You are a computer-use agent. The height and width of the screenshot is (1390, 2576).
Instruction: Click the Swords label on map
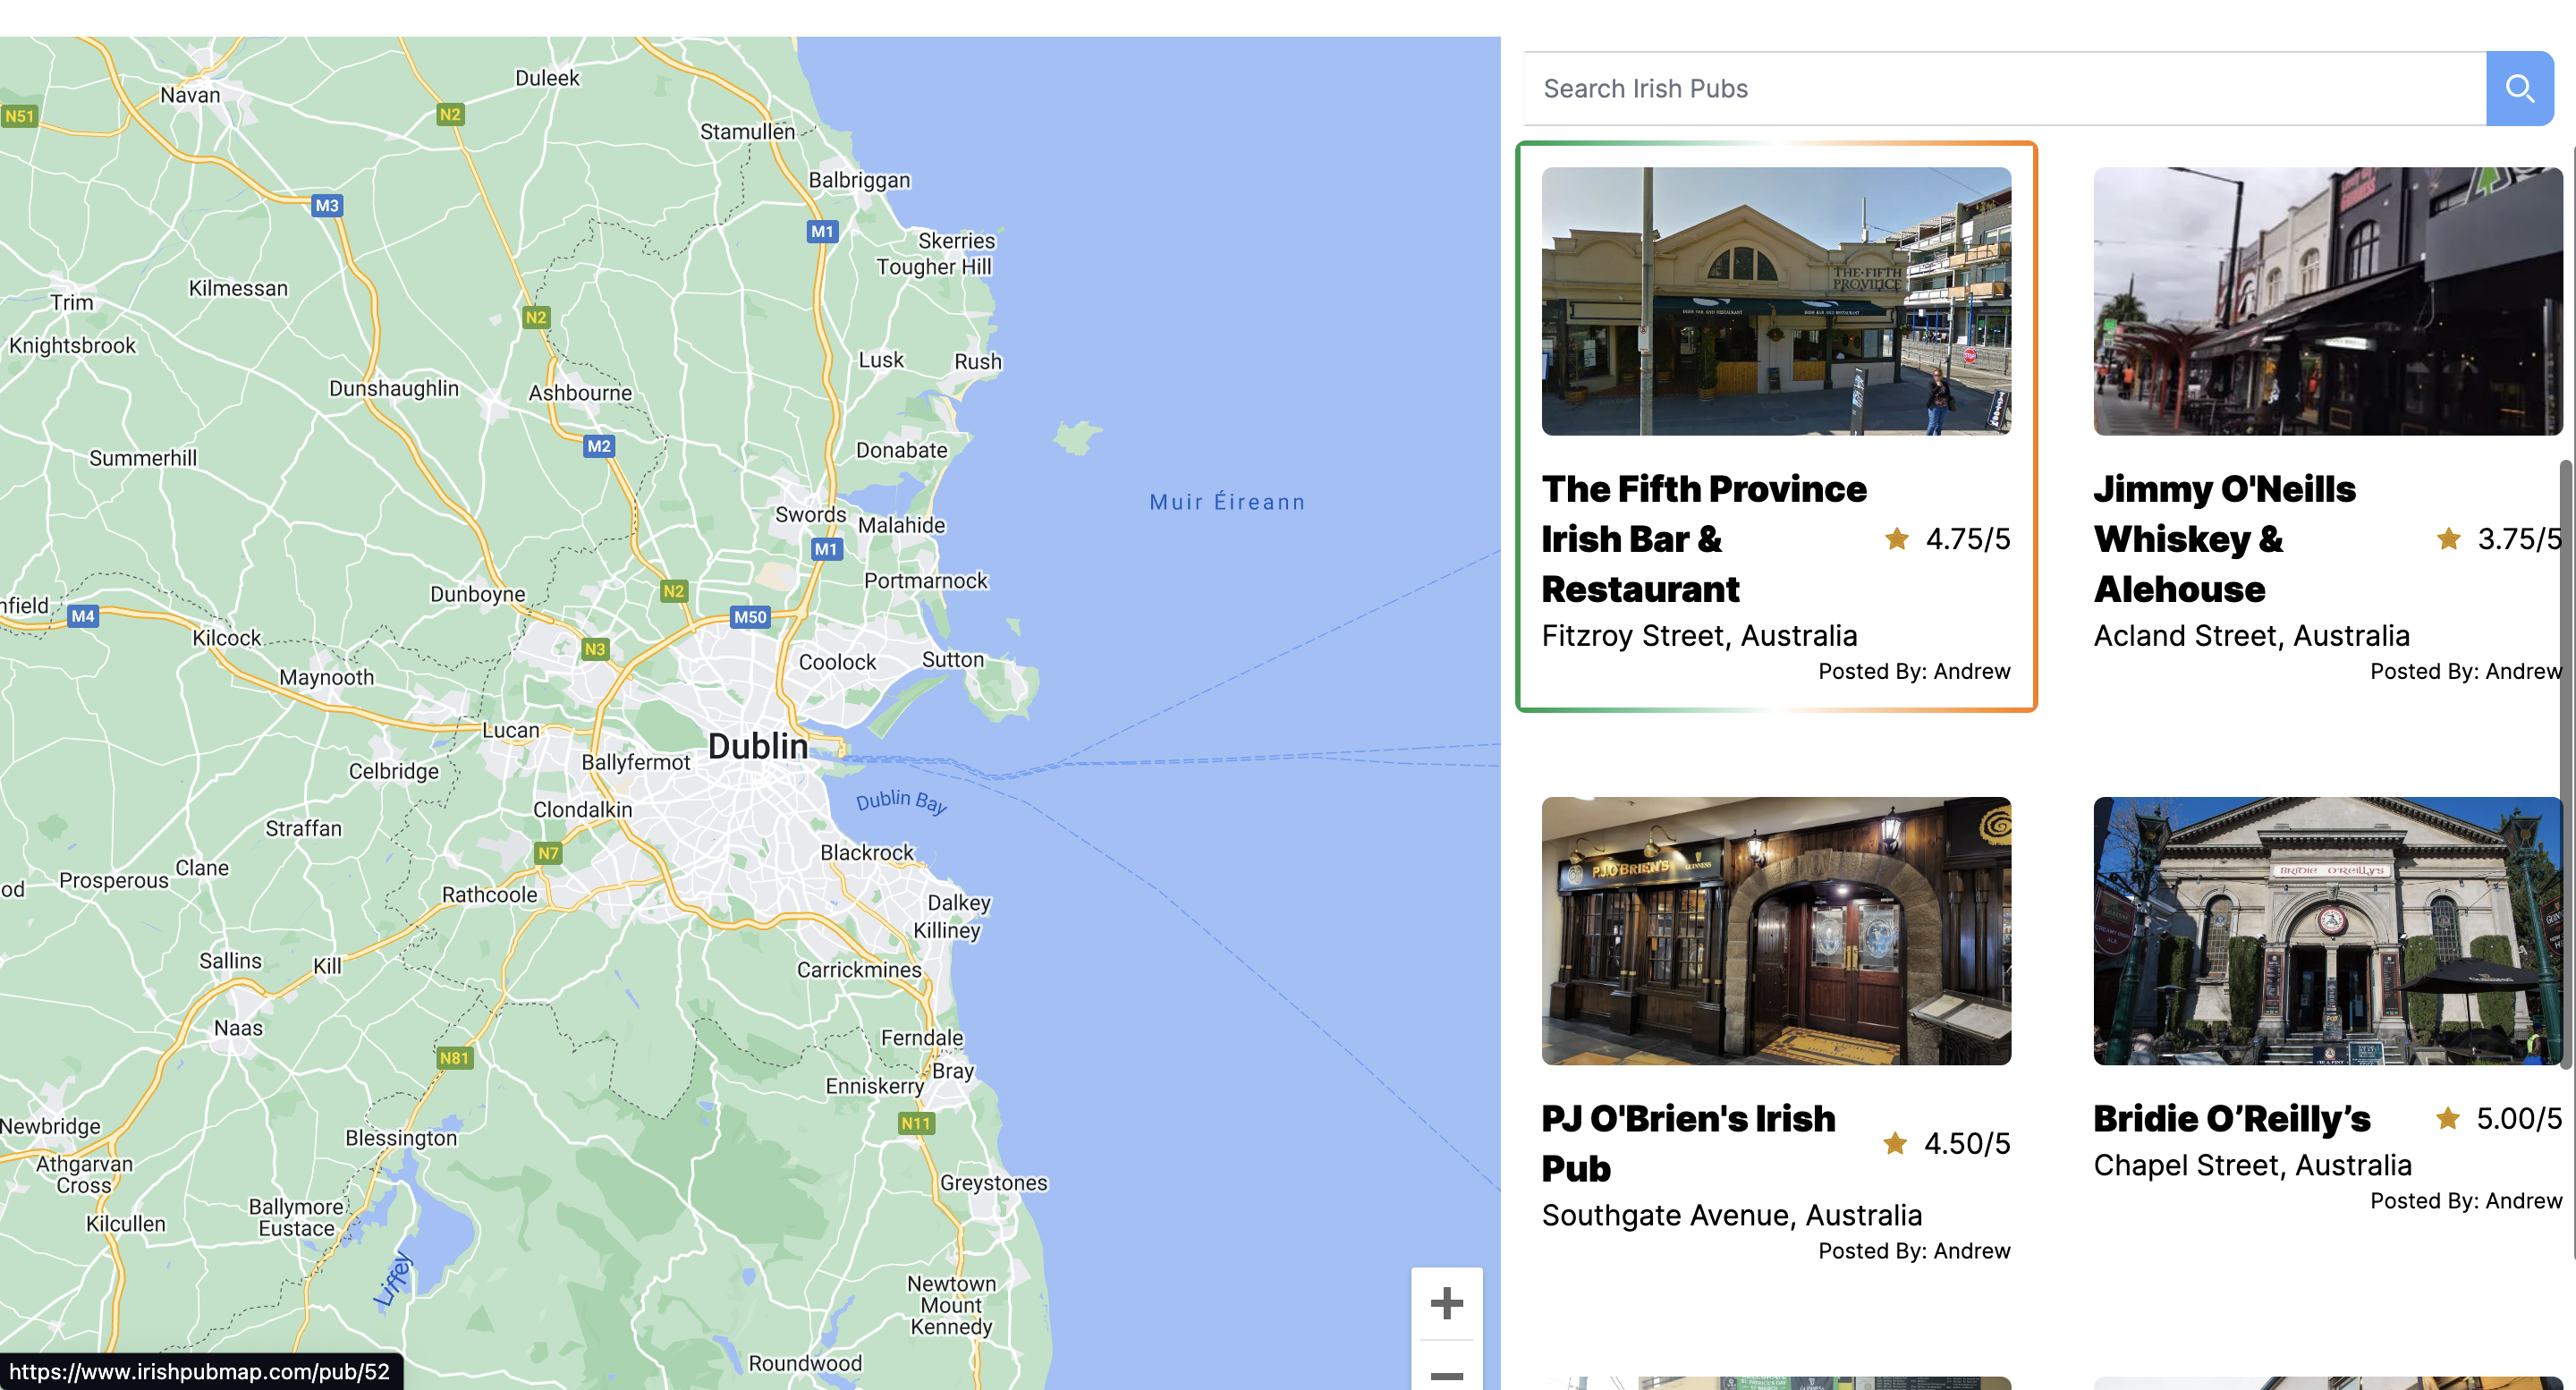(810, 514)
